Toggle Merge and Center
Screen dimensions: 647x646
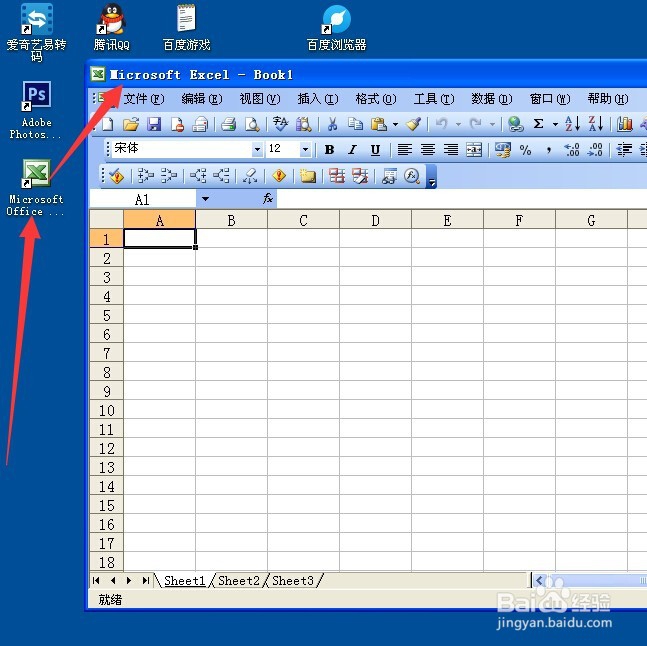click(474, 150)
